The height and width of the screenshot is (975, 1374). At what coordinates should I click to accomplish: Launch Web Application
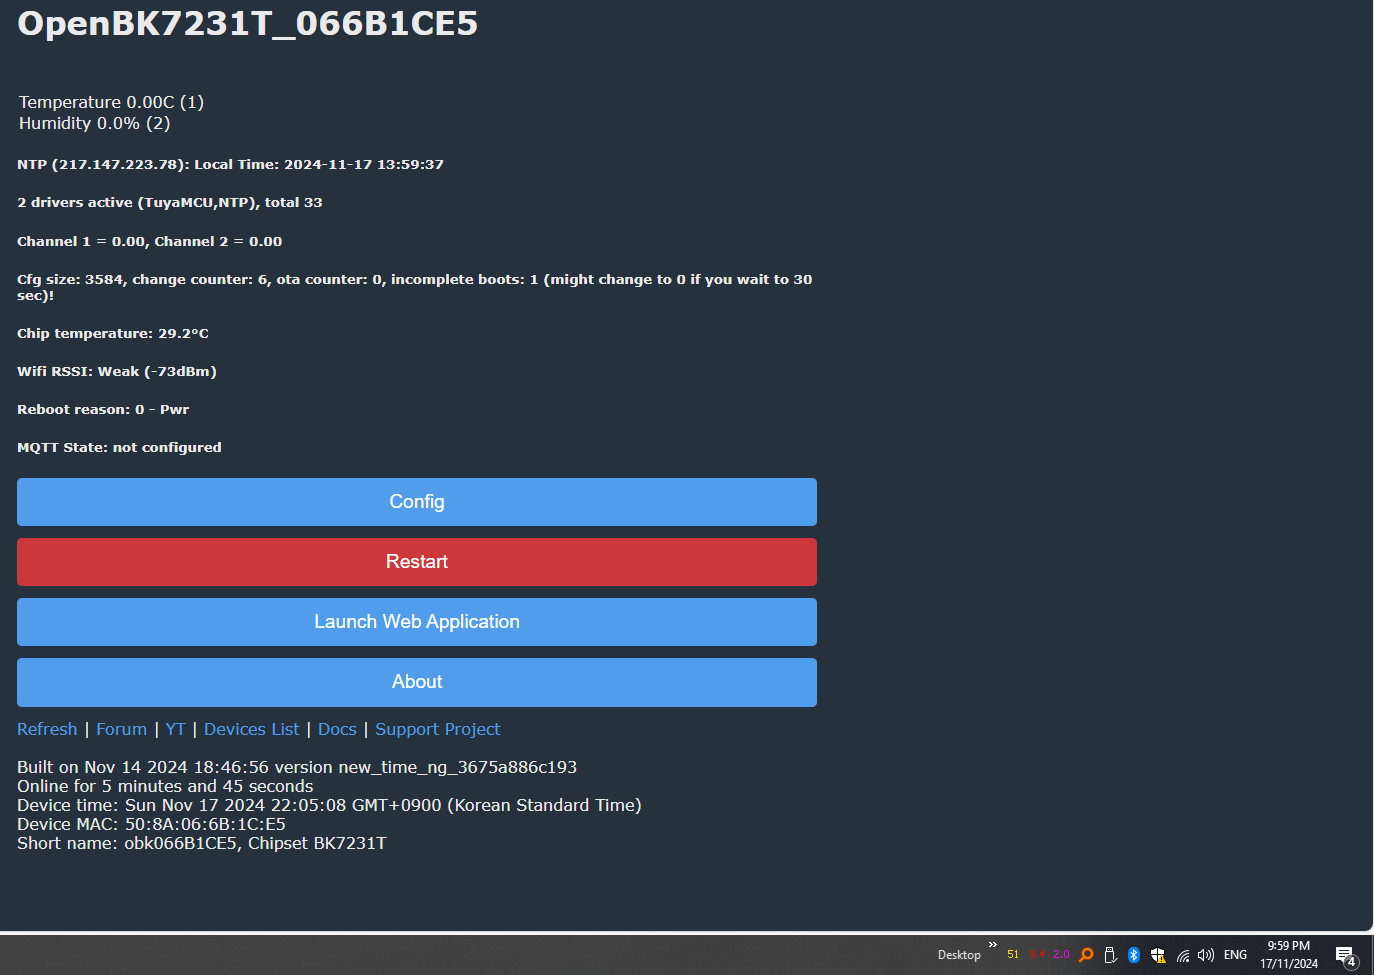[x=417, y=622]
